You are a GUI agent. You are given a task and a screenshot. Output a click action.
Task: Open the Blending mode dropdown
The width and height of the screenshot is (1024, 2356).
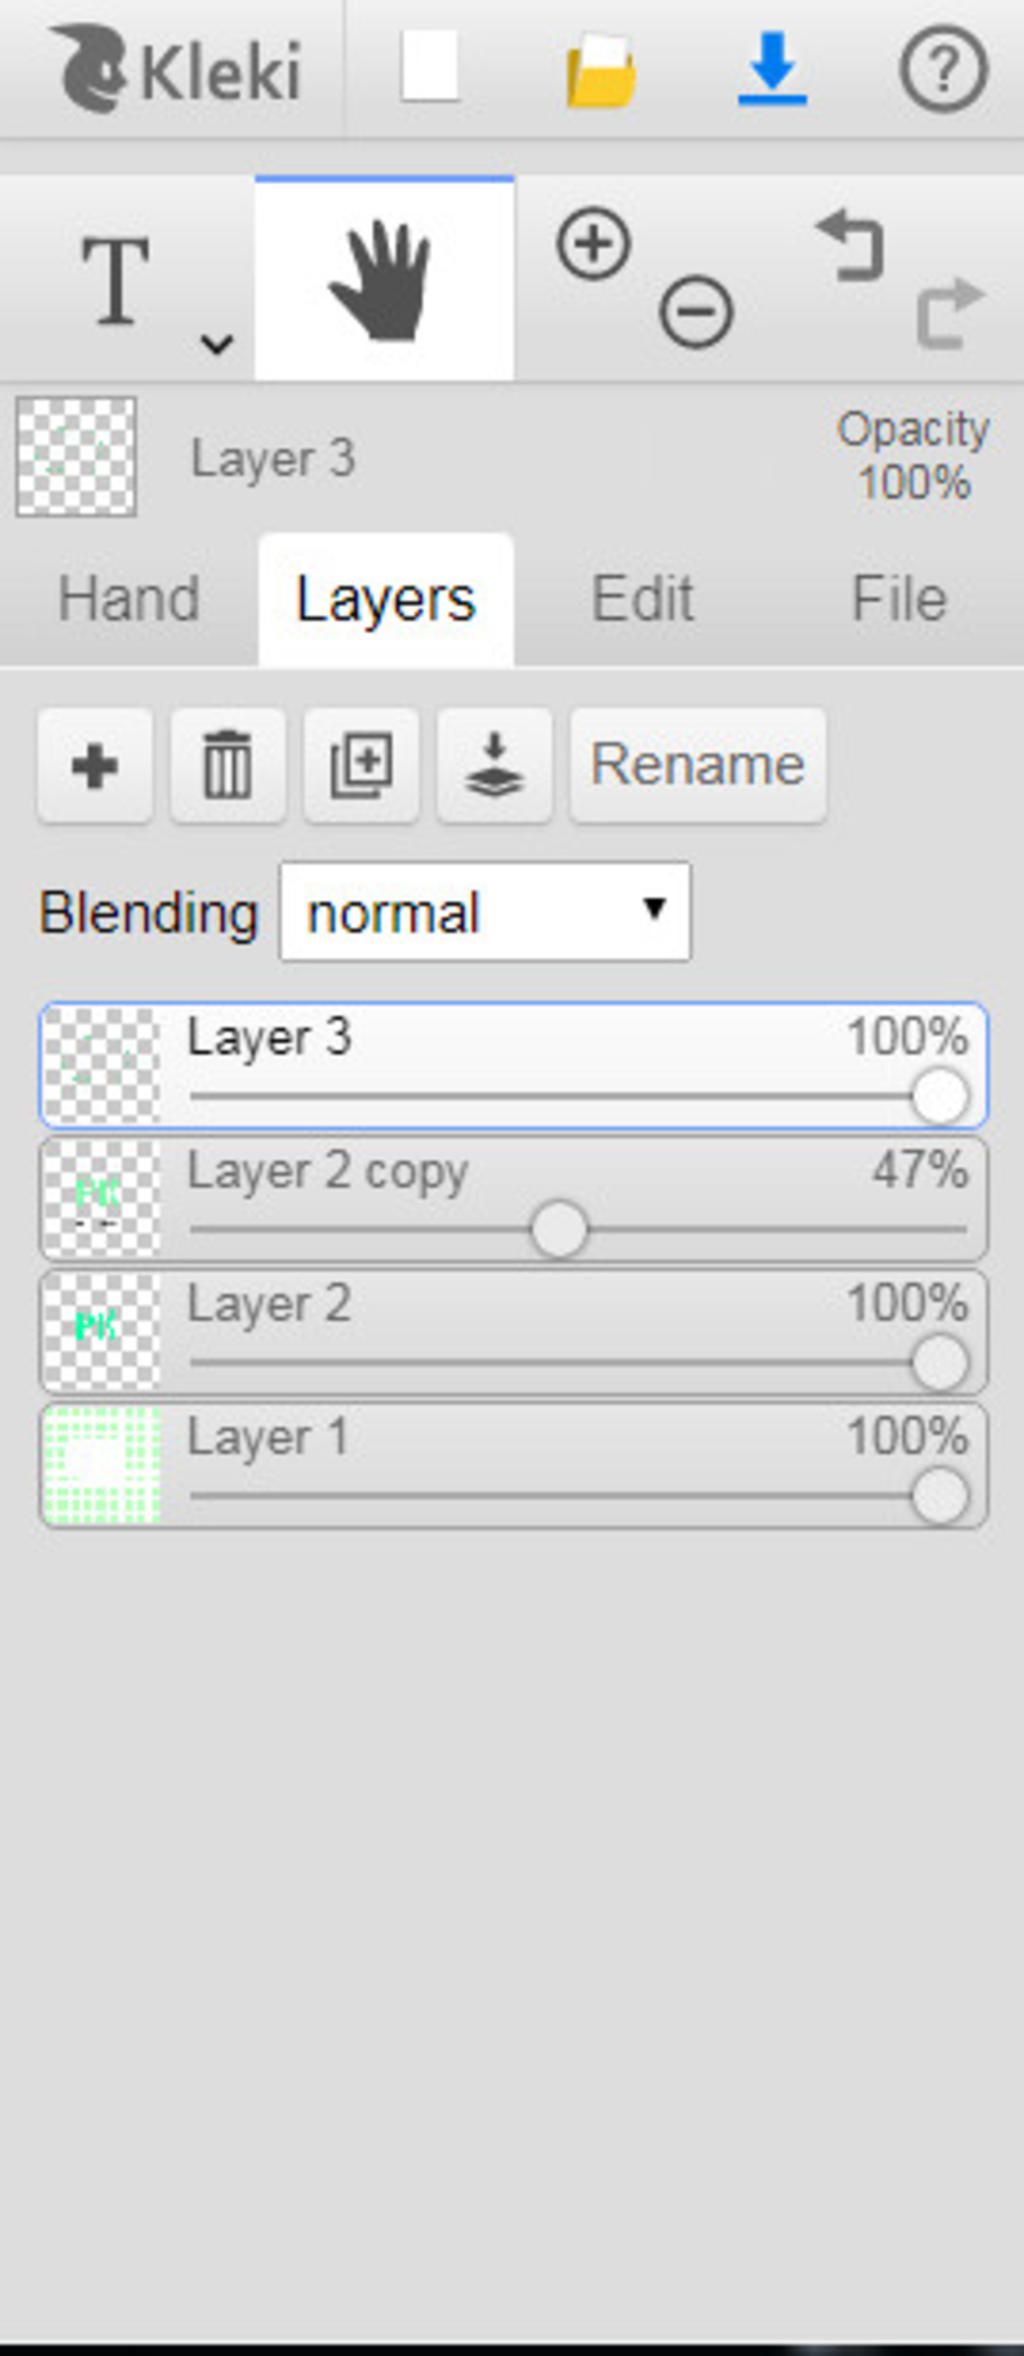pos(485,912)
